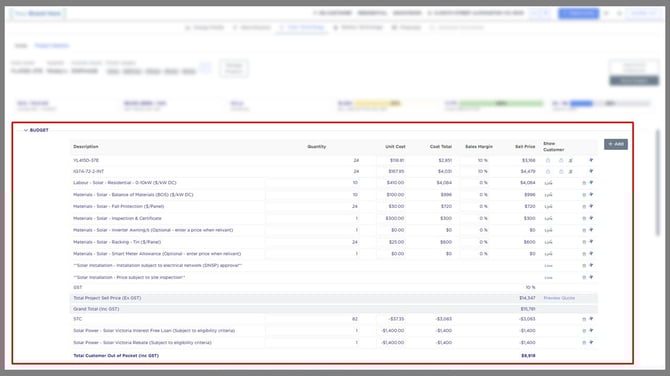Click the Your Brand Here logo
This screenshot has height=376, width=670.
click(x=38, y=14)
